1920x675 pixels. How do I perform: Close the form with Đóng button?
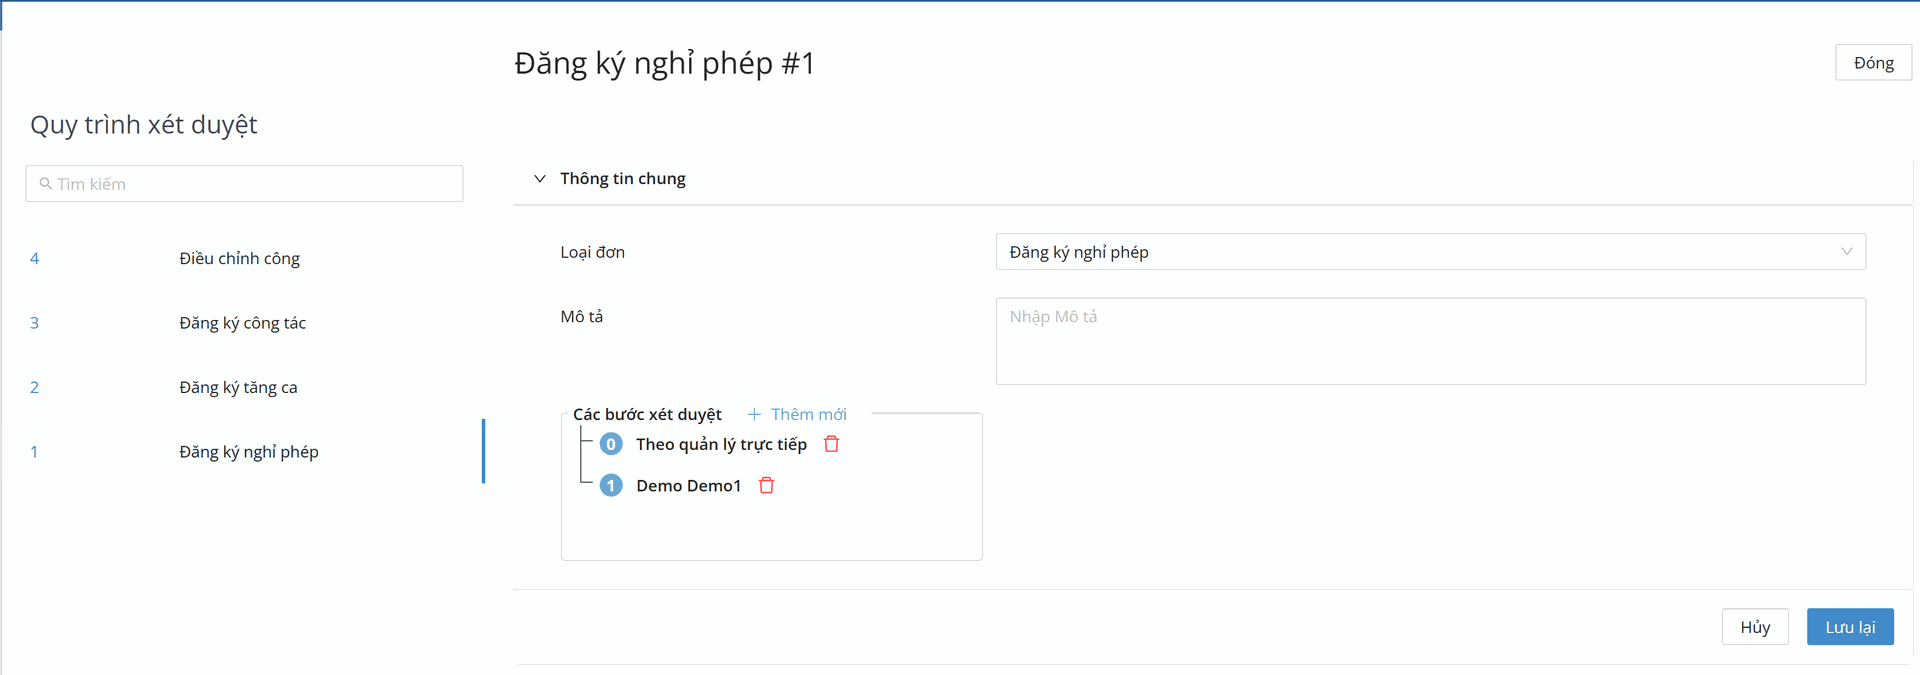tap(1873, 63)
